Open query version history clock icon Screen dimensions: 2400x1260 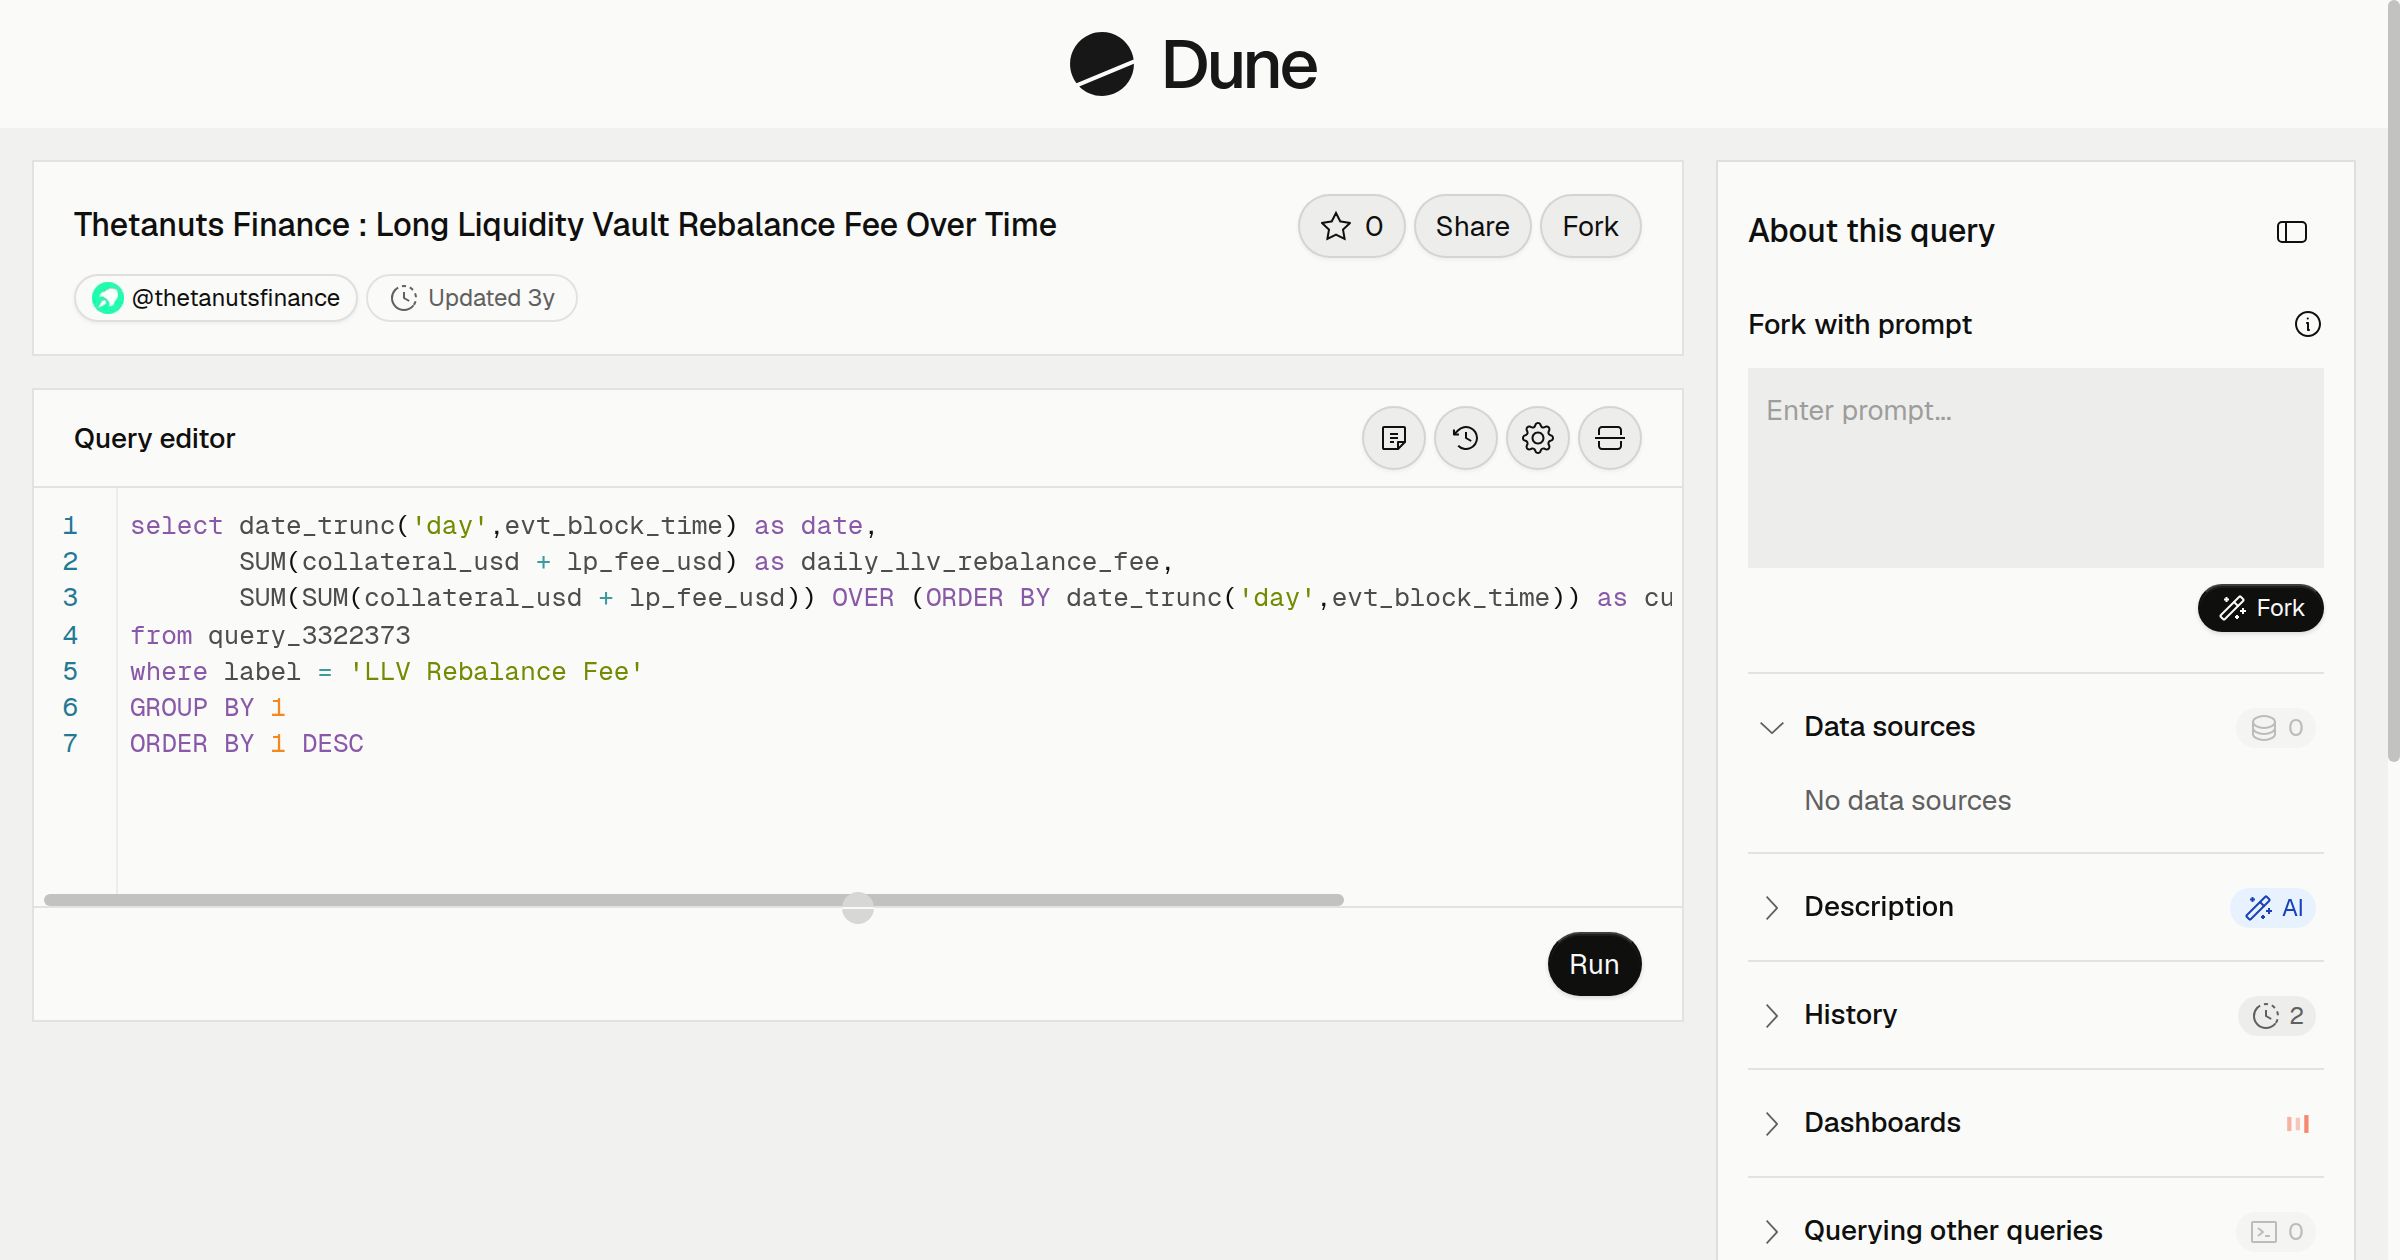1465,438
